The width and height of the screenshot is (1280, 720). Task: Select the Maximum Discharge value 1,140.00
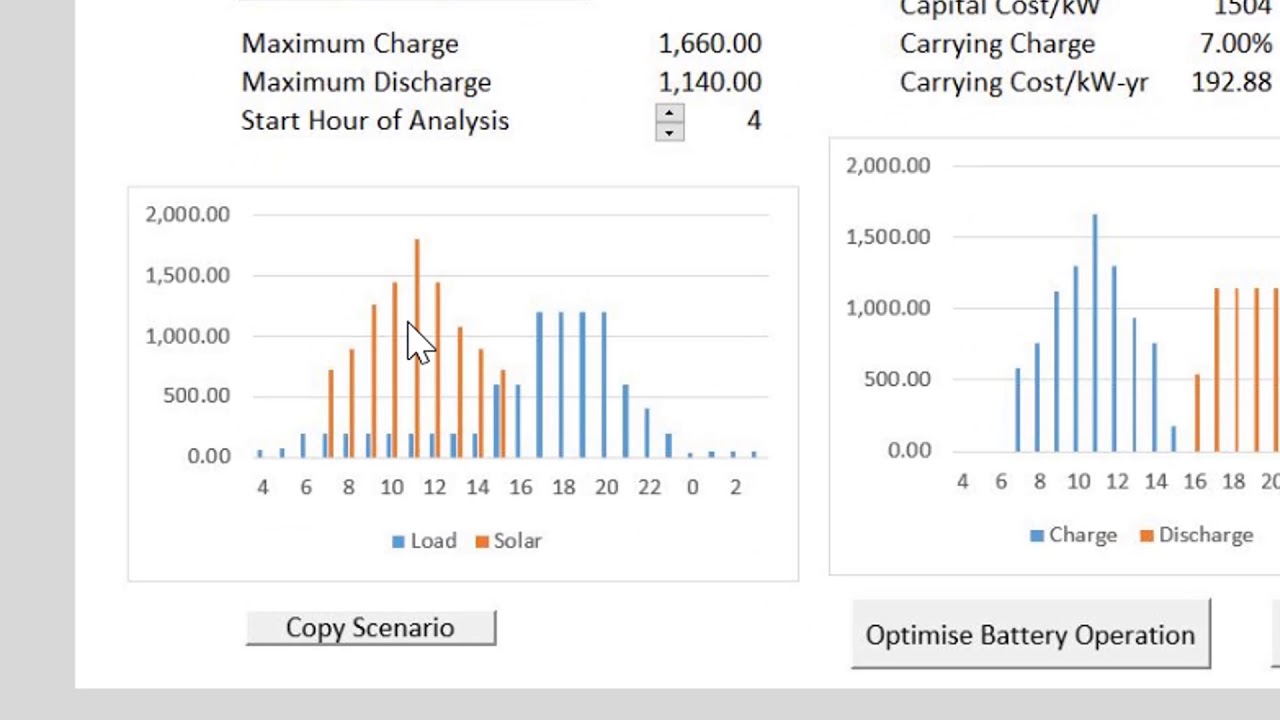coord(710,82)
